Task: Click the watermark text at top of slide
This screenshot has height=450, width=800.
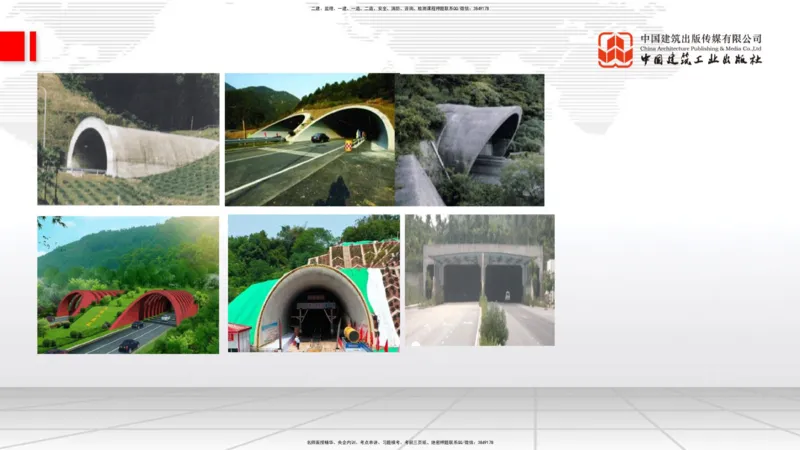Action: pyautogui.click(x=400, y=8)
